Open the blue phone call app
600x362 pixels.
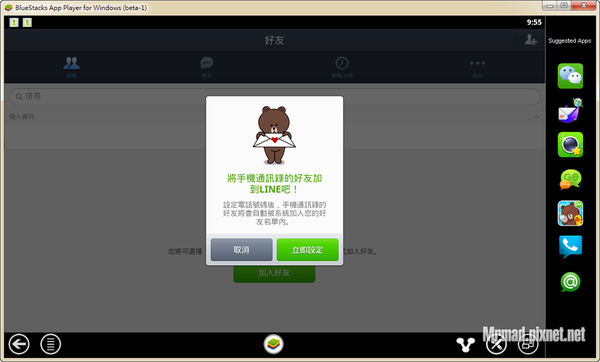pyautogui.click(x=570, y=247)
